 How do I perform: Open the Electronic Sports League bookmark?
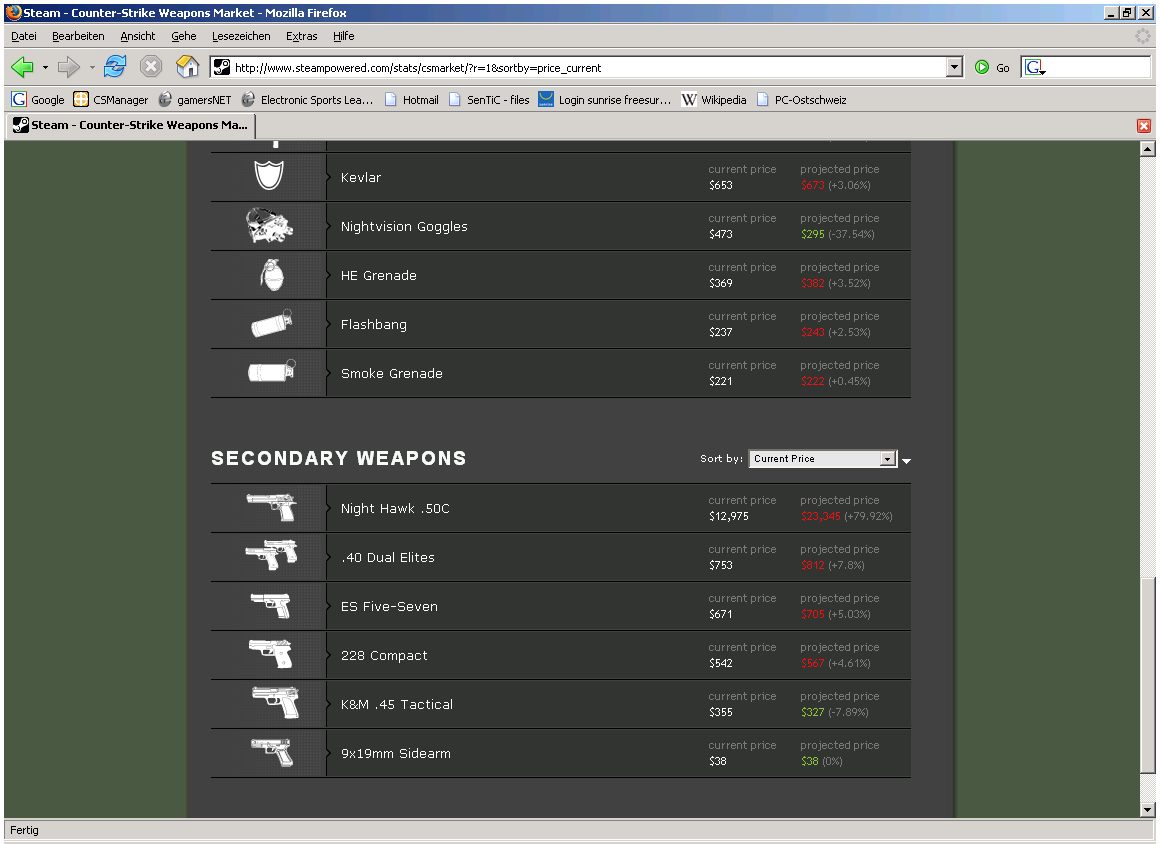coord(307,99)
